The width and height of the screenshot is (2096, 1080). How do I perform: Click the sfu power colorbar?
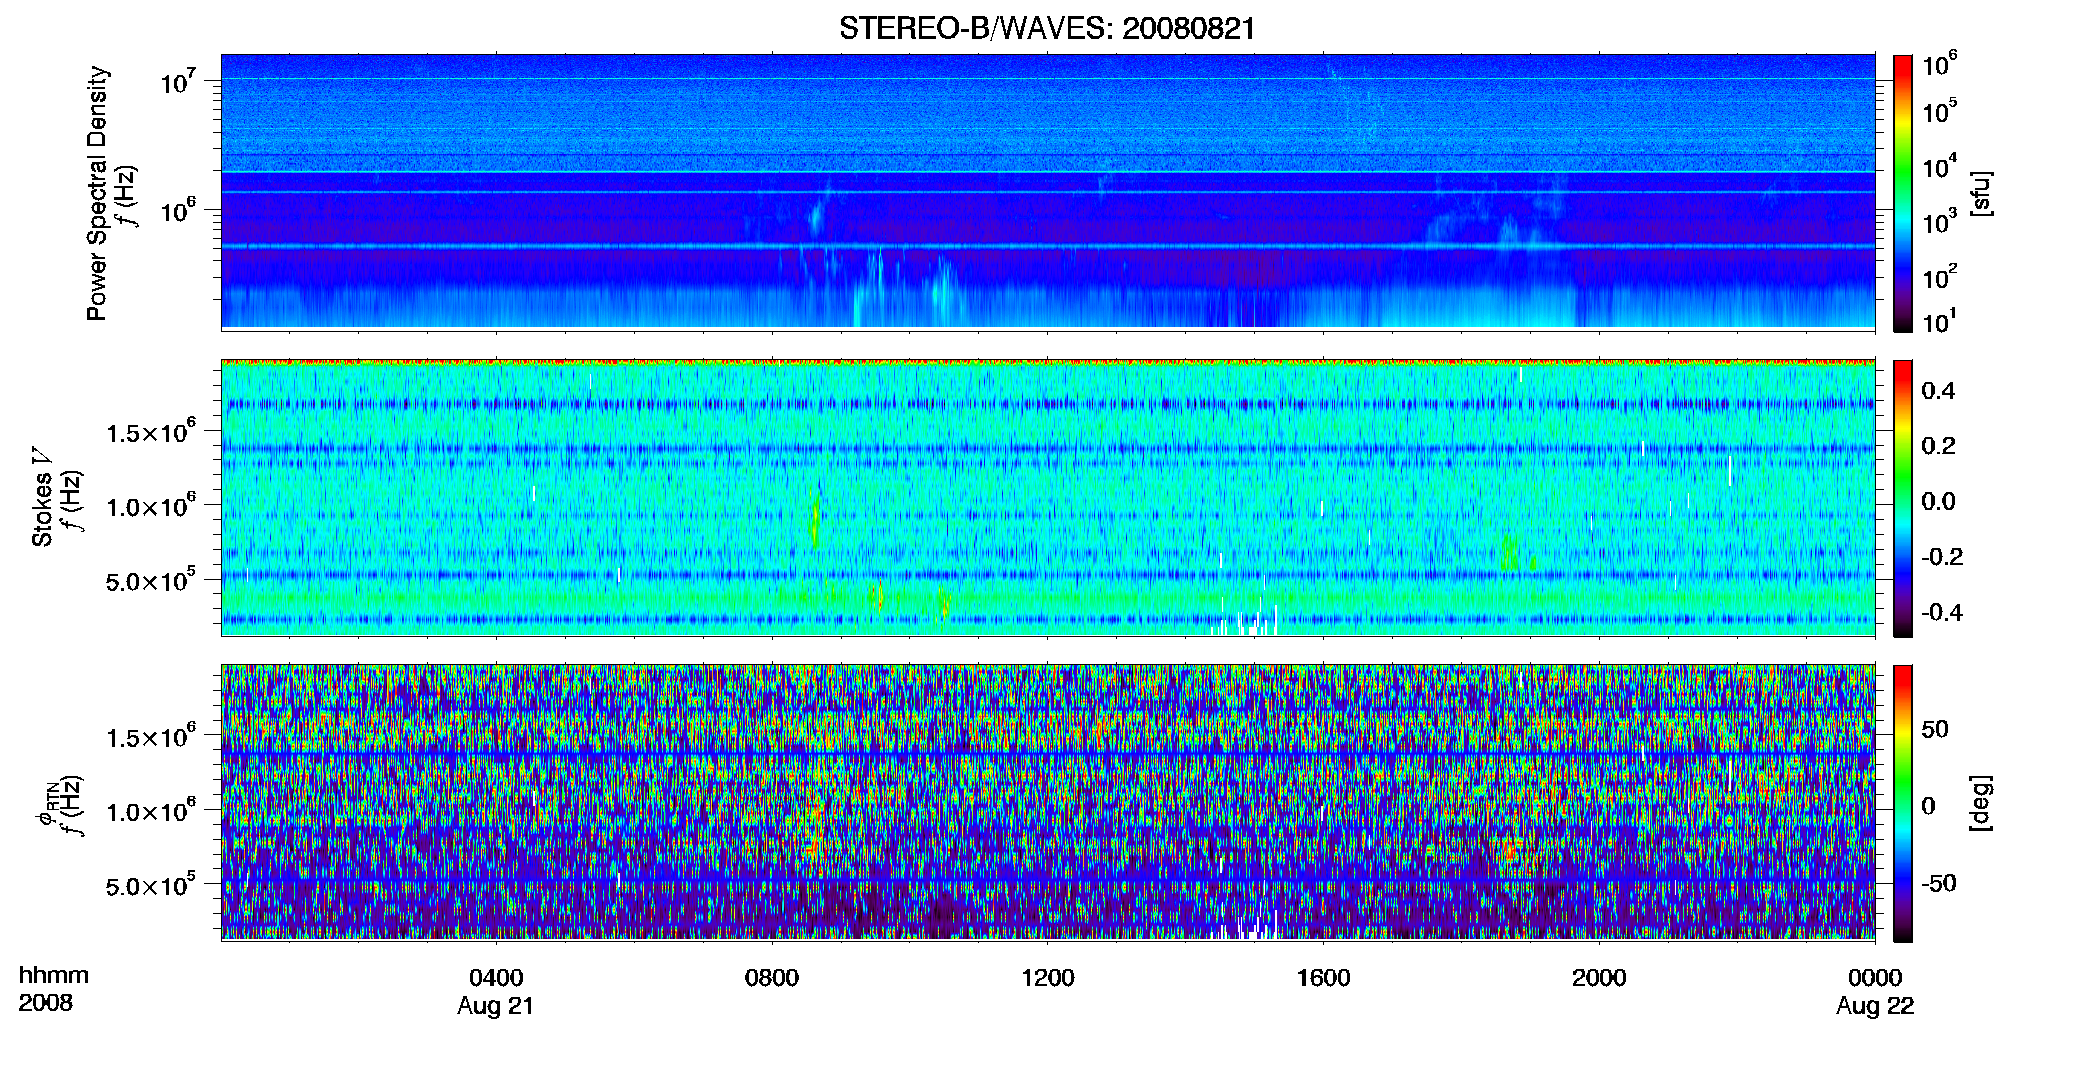(x=1903, y=193)
